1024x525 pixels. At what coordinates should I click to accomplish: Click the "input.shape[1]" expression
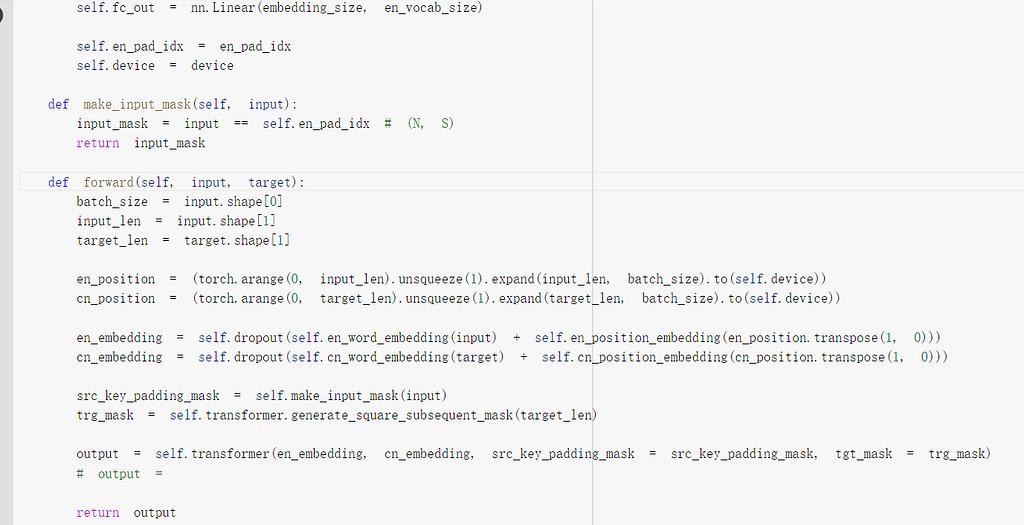(x=226, y=221)
